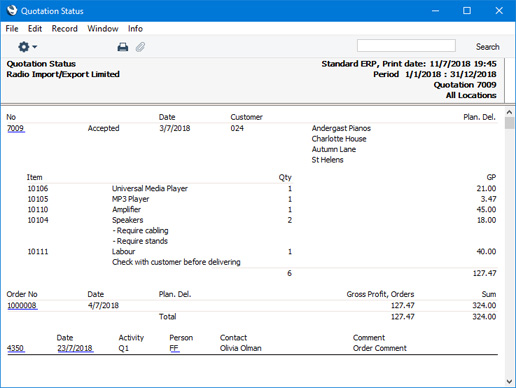
Task: Click the Standard ERP app icon
Action: click(12, 10)
